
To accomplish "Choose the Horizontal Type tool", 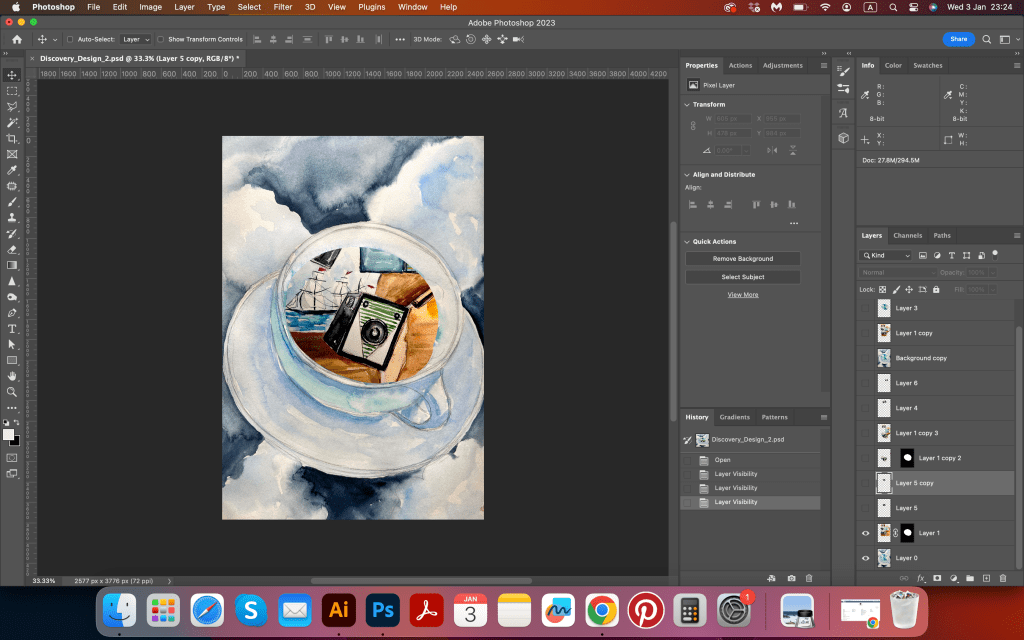I will pyautogui.click(x=12, y=328).
